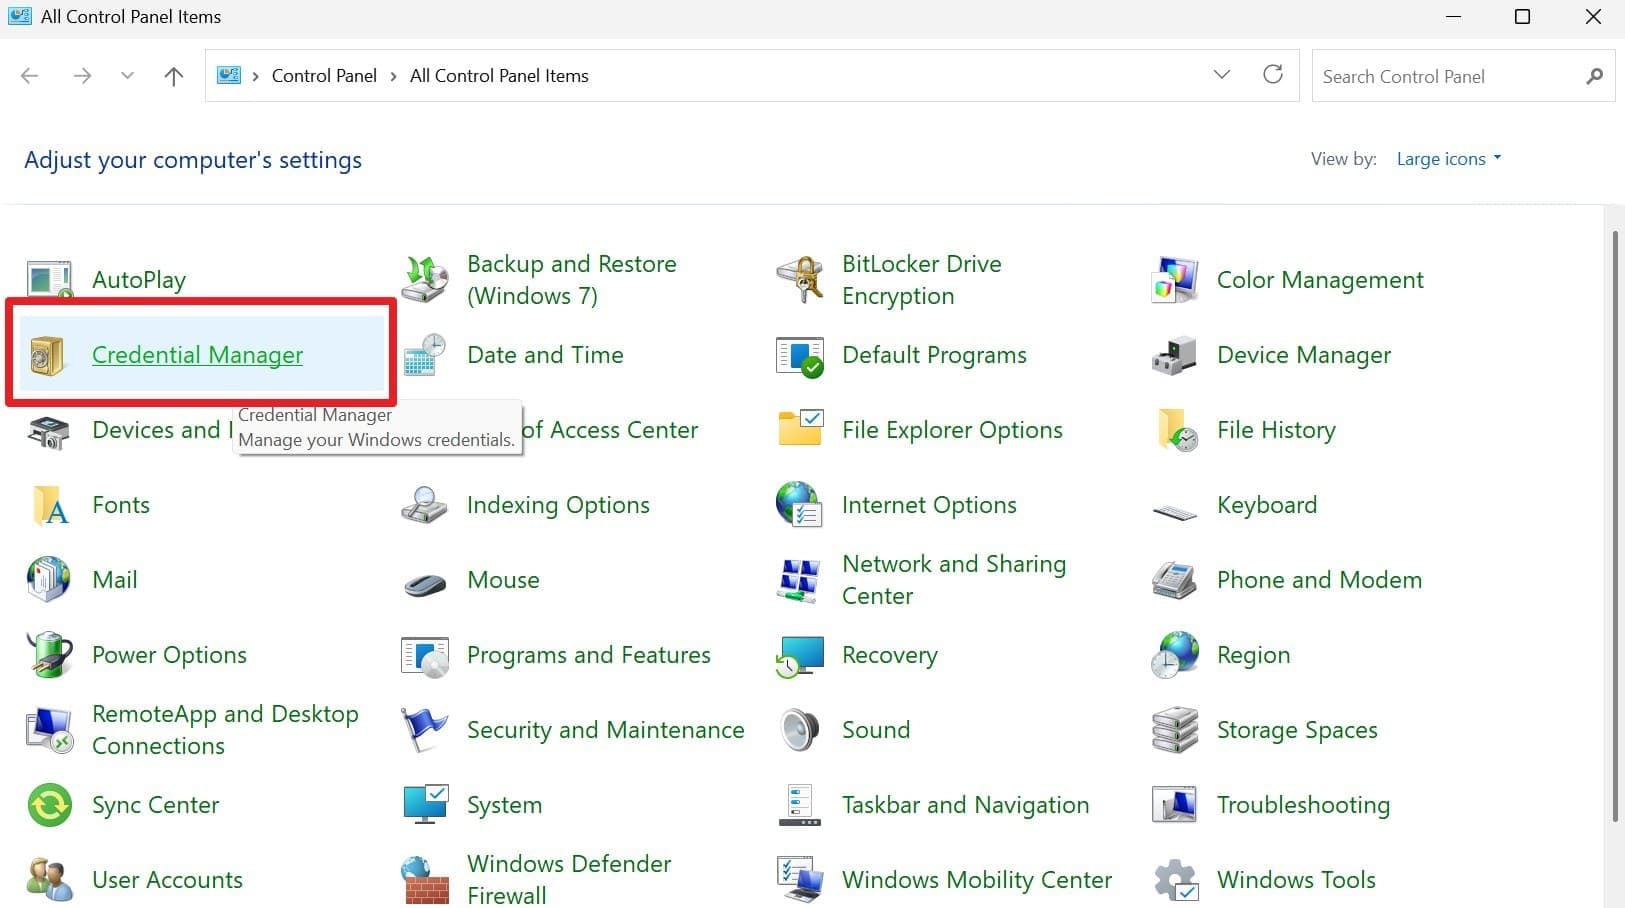Click the RemoteApp and Desktop Connections icon
Viewport: 1625px width, 908px height.
coord(49,730)
